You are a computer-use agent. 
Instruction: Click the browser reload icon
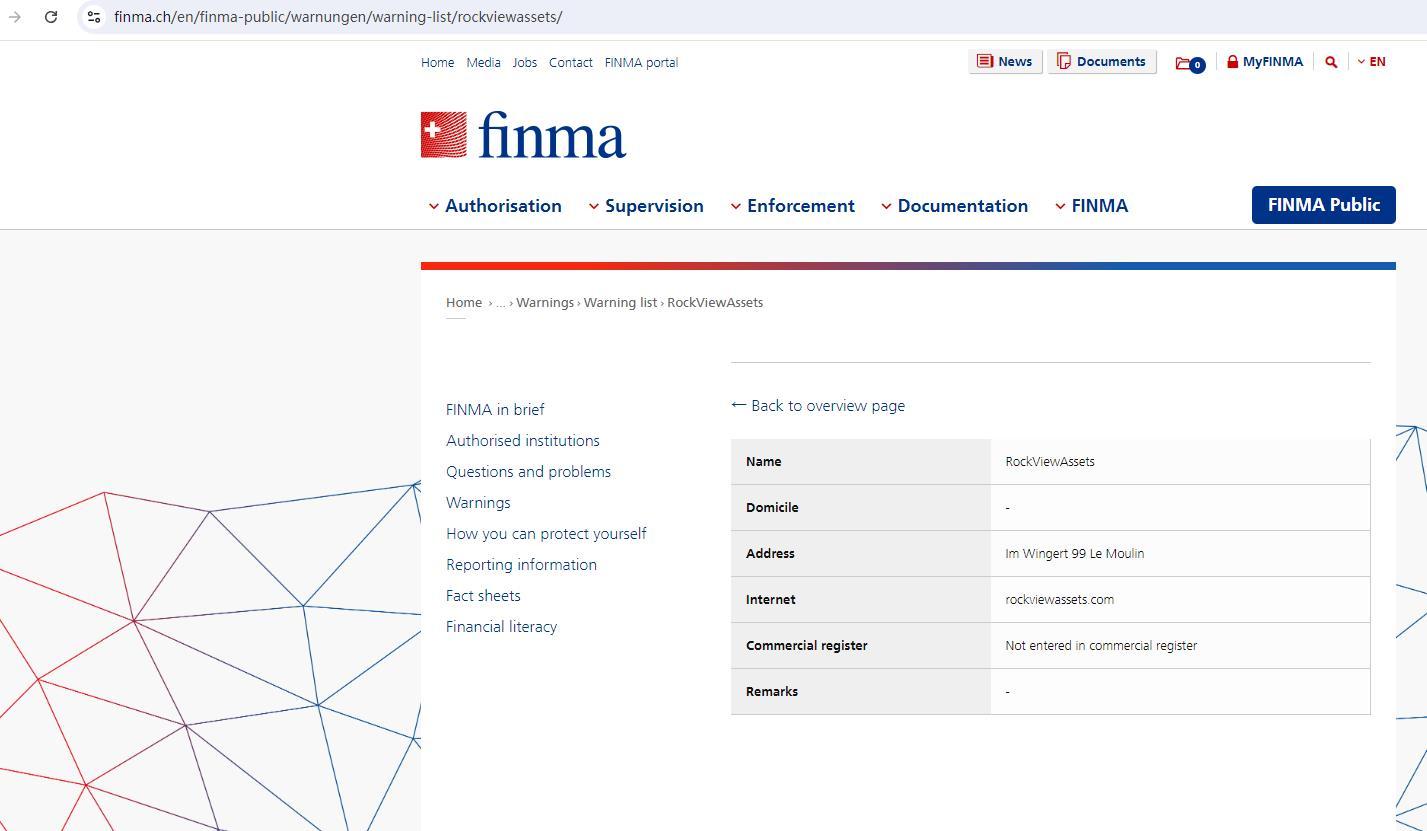click(51, 17)
